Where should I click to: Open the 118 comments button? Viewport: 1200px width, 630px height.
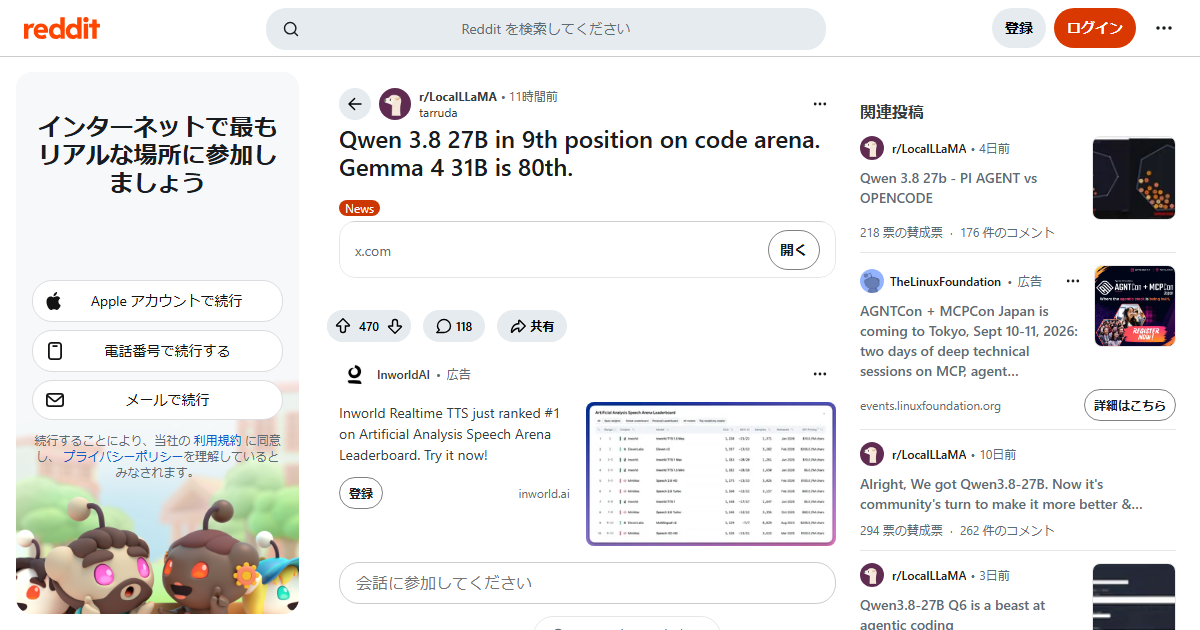[x=454, y=326]
